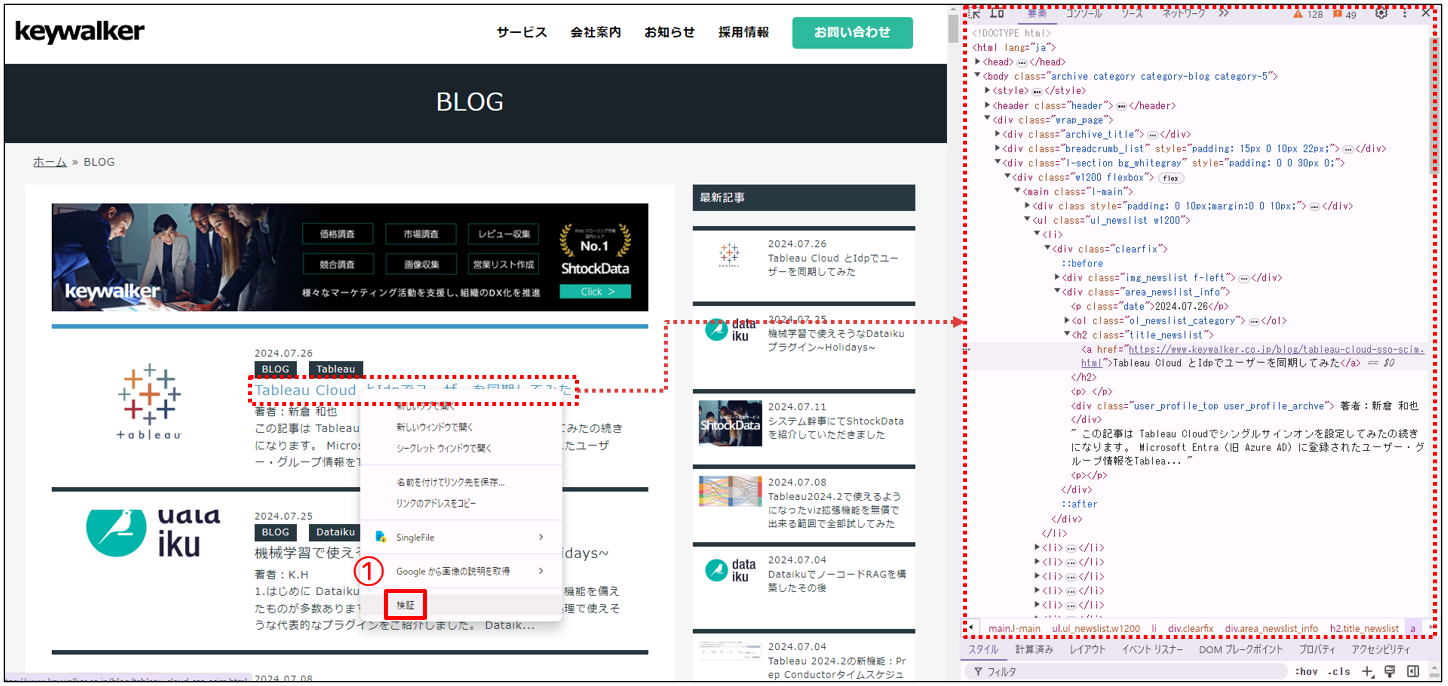
Task: Collapse the div wrap_page node
Action: (988, 119)
